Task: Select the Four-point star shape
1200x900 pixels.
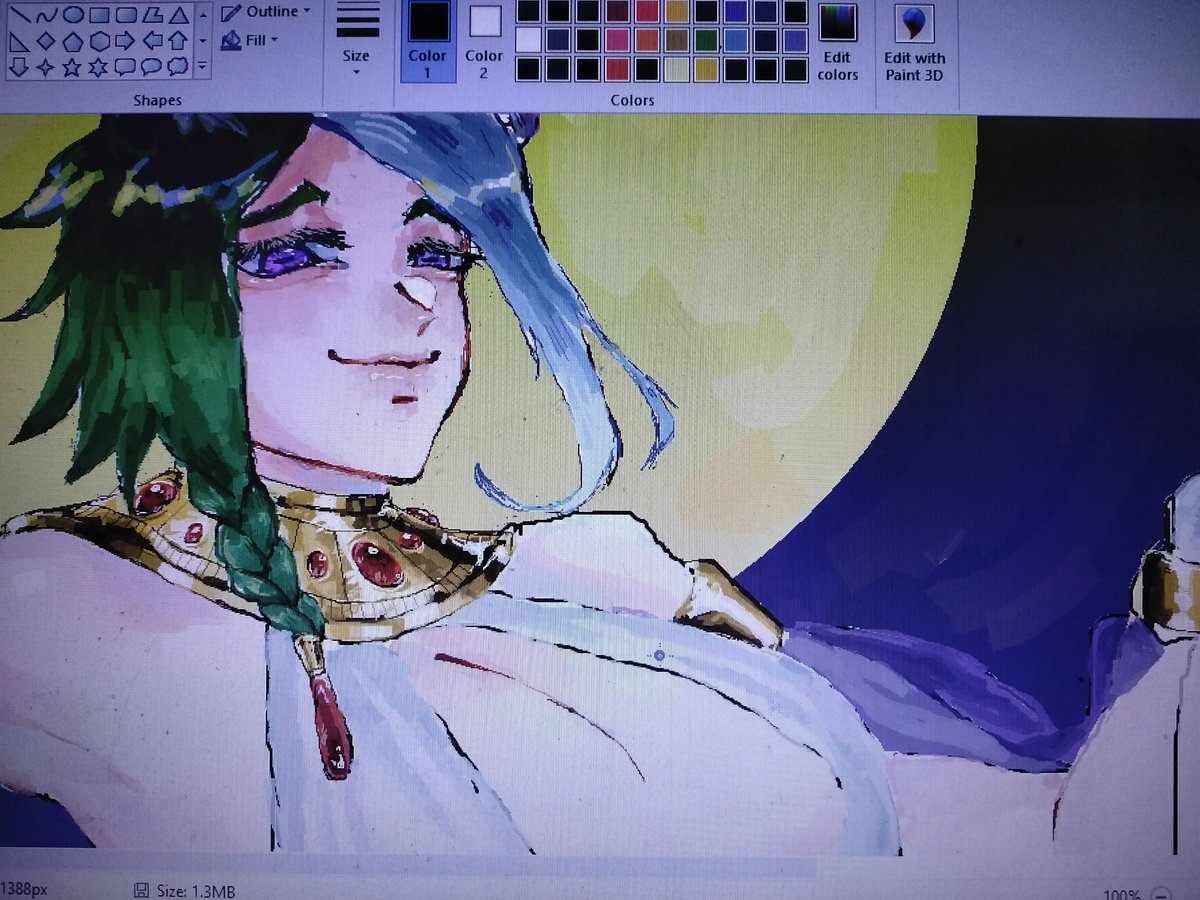Action: [46, 67]
